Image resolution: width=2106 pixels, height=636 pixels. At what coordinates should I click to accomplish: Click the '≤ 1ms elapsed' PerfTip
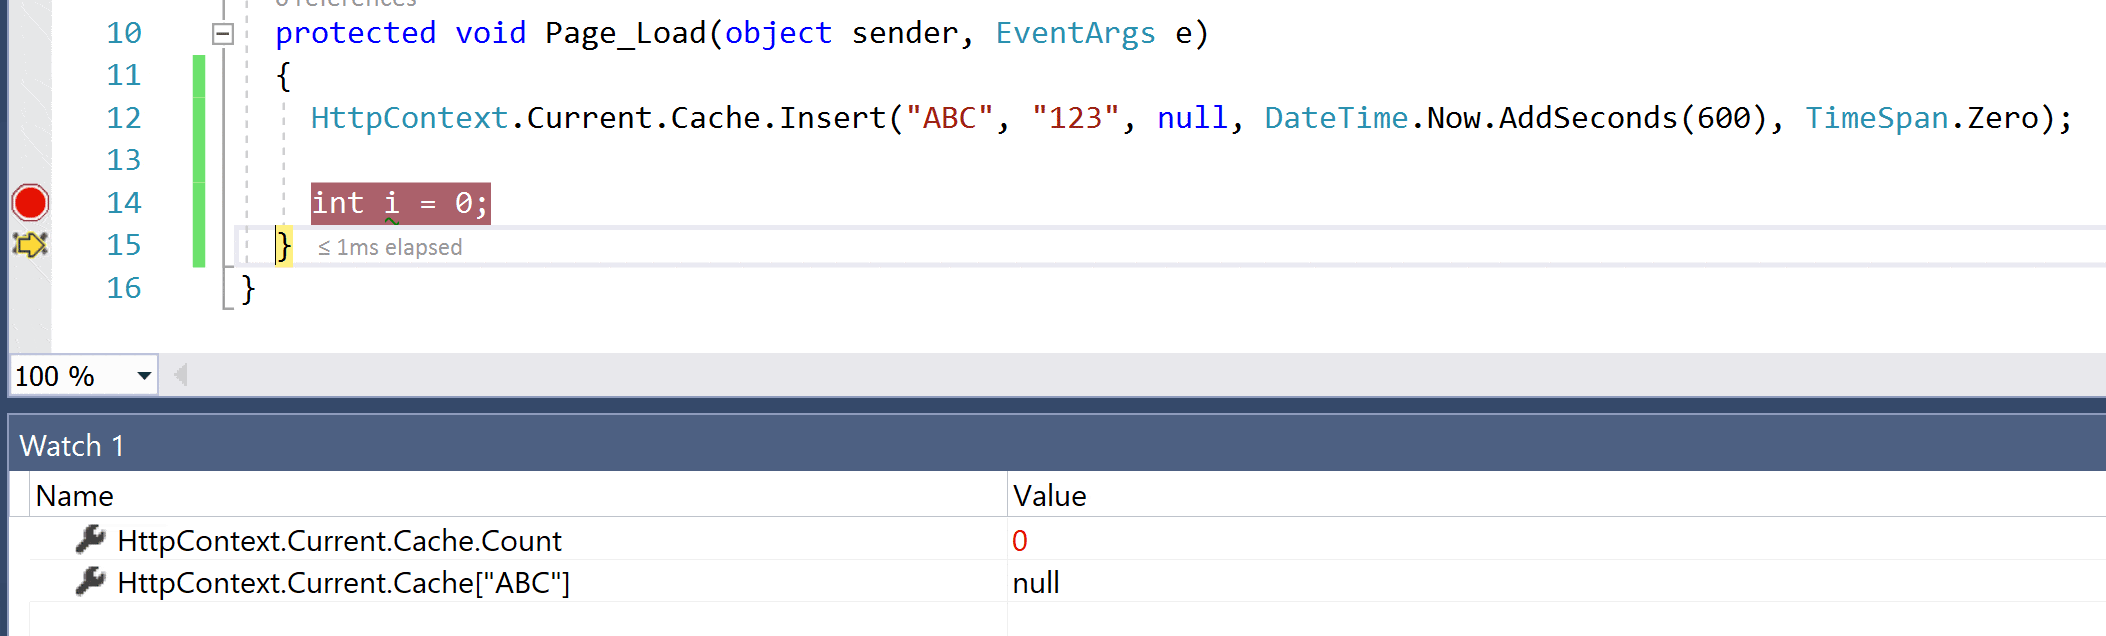pos(390,247)
